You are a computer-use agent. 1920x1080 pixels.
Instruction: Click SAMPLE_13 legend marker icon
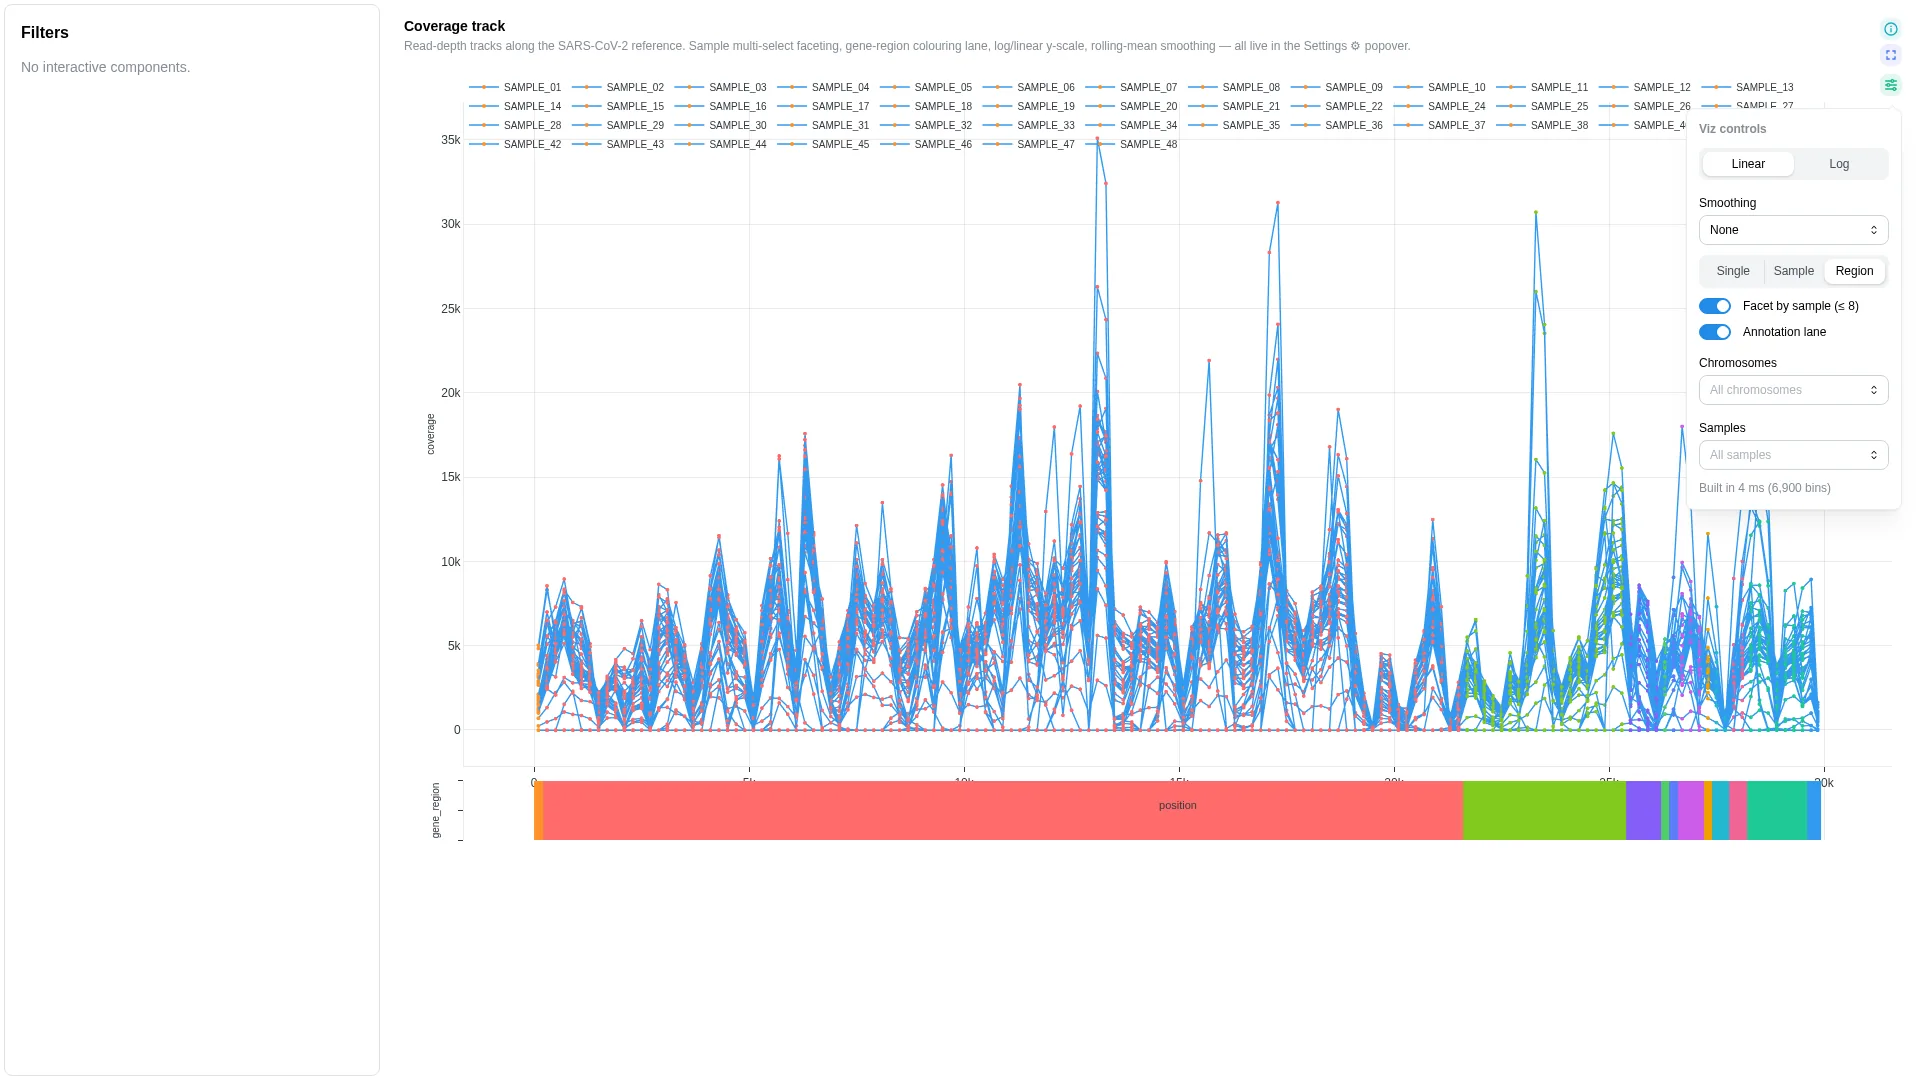[1716, 88]
